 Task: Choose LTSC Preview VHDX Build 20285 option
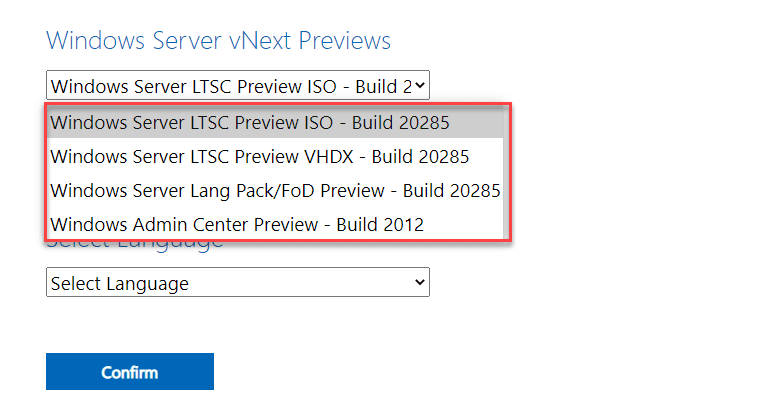[x=260, y=157]
